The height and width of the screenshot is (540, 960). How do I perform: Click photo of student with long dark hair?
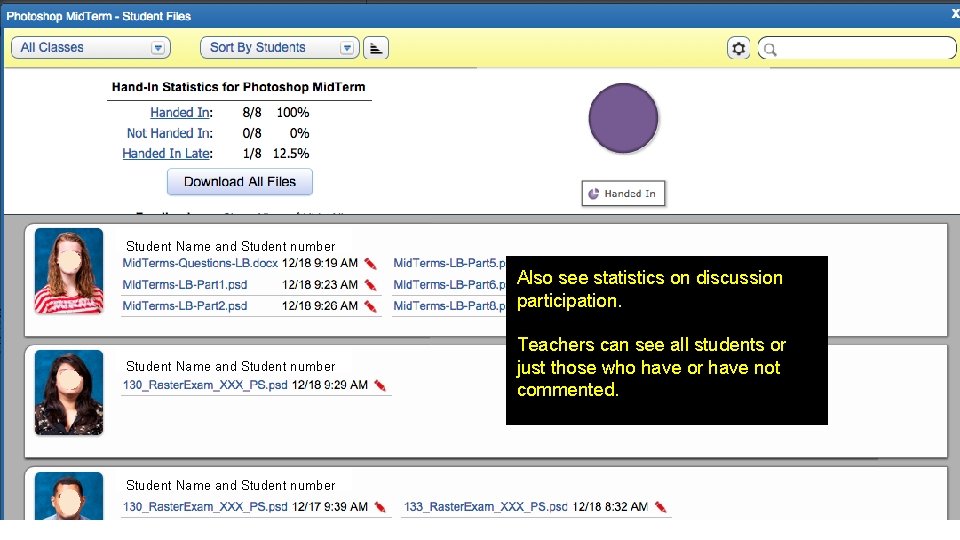coord(69,392)
